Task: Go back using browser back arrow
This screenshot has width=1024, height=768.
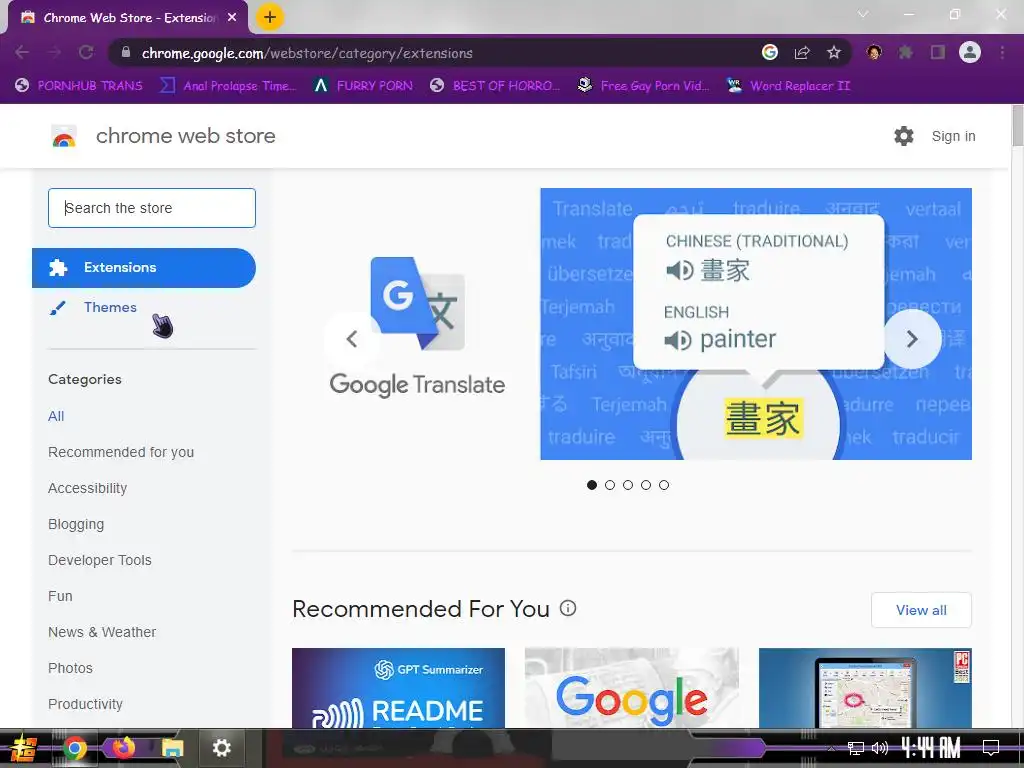Action: [x=22, y=52]
